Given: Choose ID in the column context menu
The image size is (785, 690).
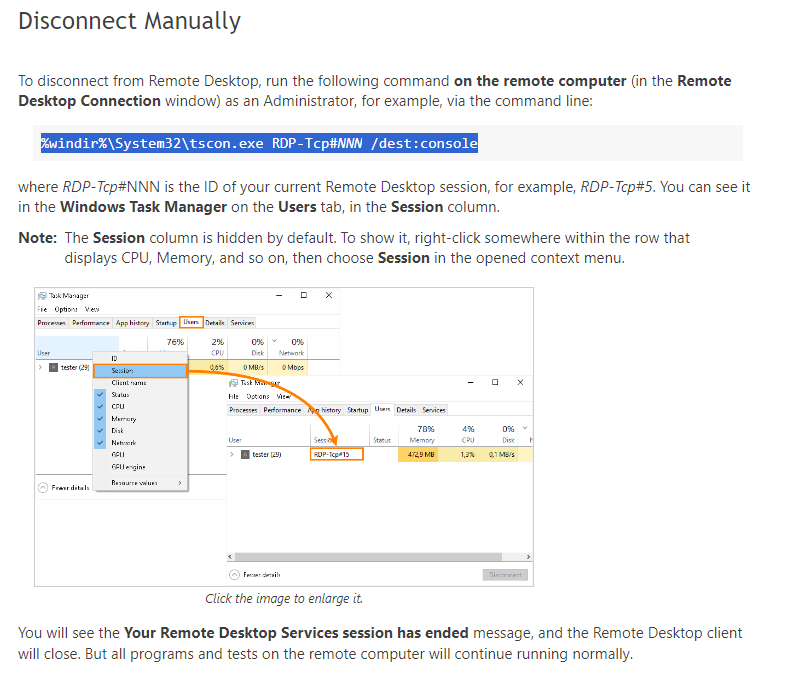Looking at the screenshot, I should (x=140, y=359).
